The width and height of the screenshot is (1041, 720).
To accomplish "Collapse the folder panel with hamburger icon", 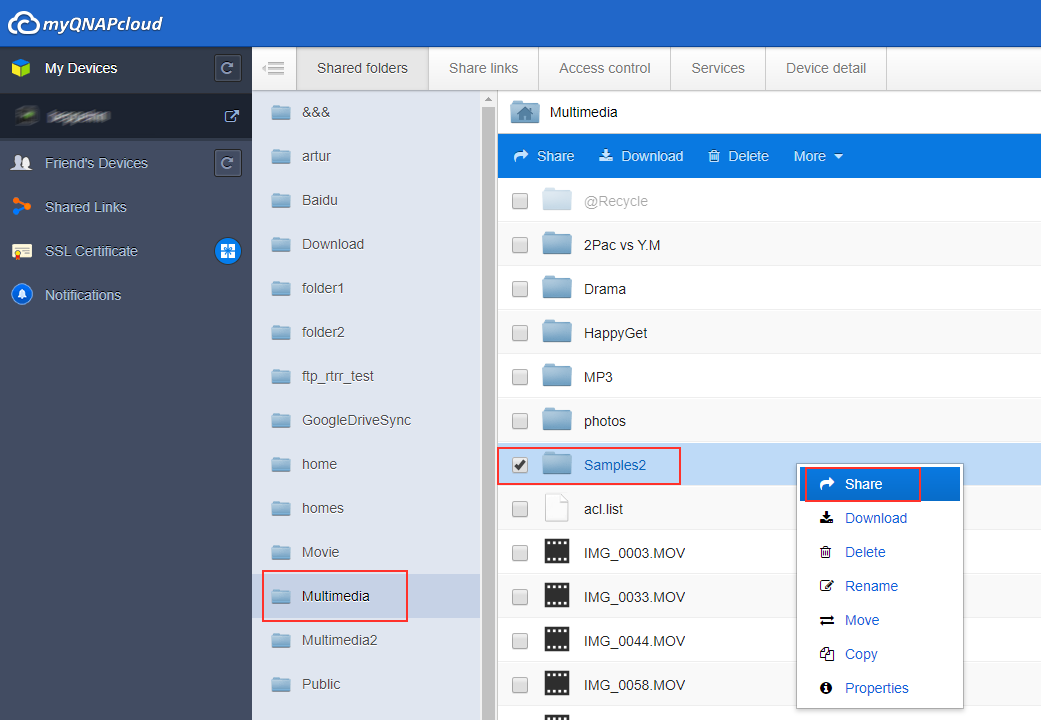I will [x=274, y=69].
